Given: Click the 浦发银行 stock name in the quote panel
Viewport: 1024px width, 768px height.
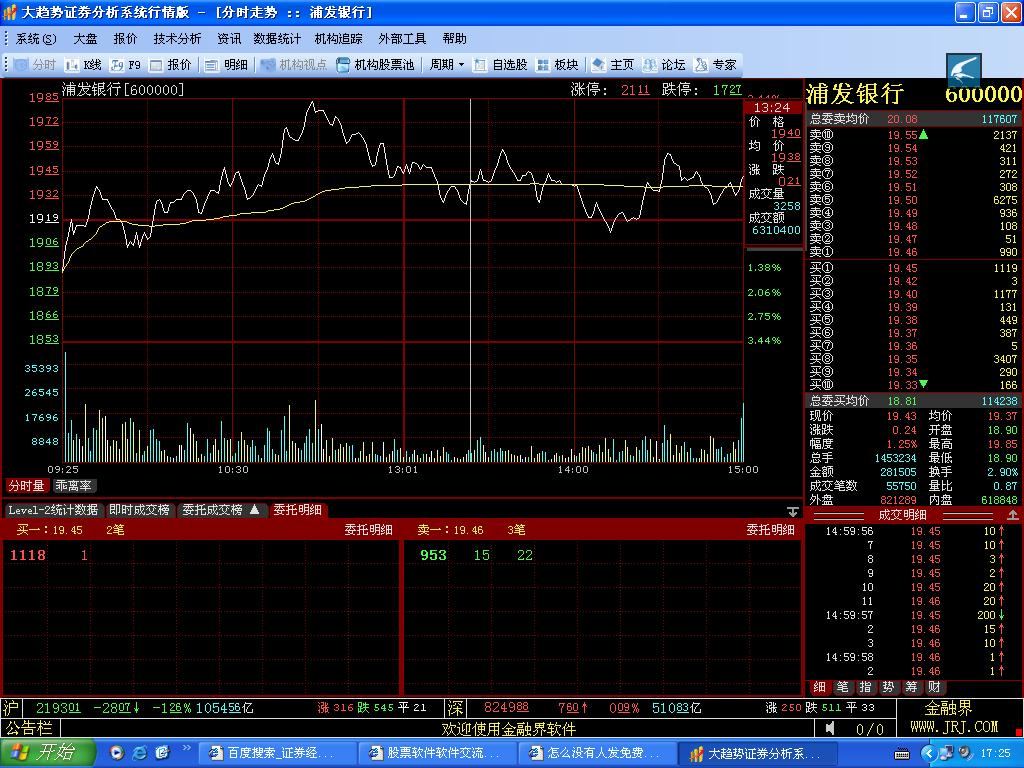Looking at the screenshot, I should point(855,94).
